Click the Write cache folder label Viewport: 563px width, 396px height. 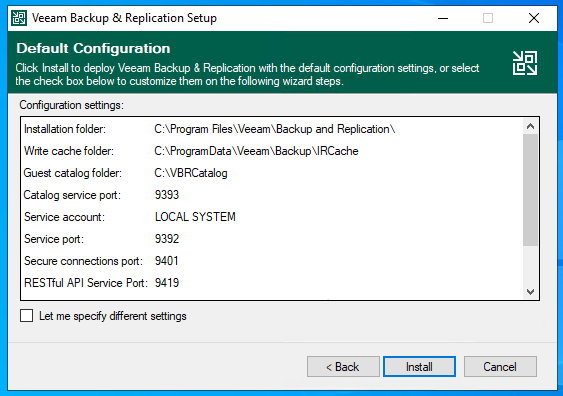coord(69,151)
